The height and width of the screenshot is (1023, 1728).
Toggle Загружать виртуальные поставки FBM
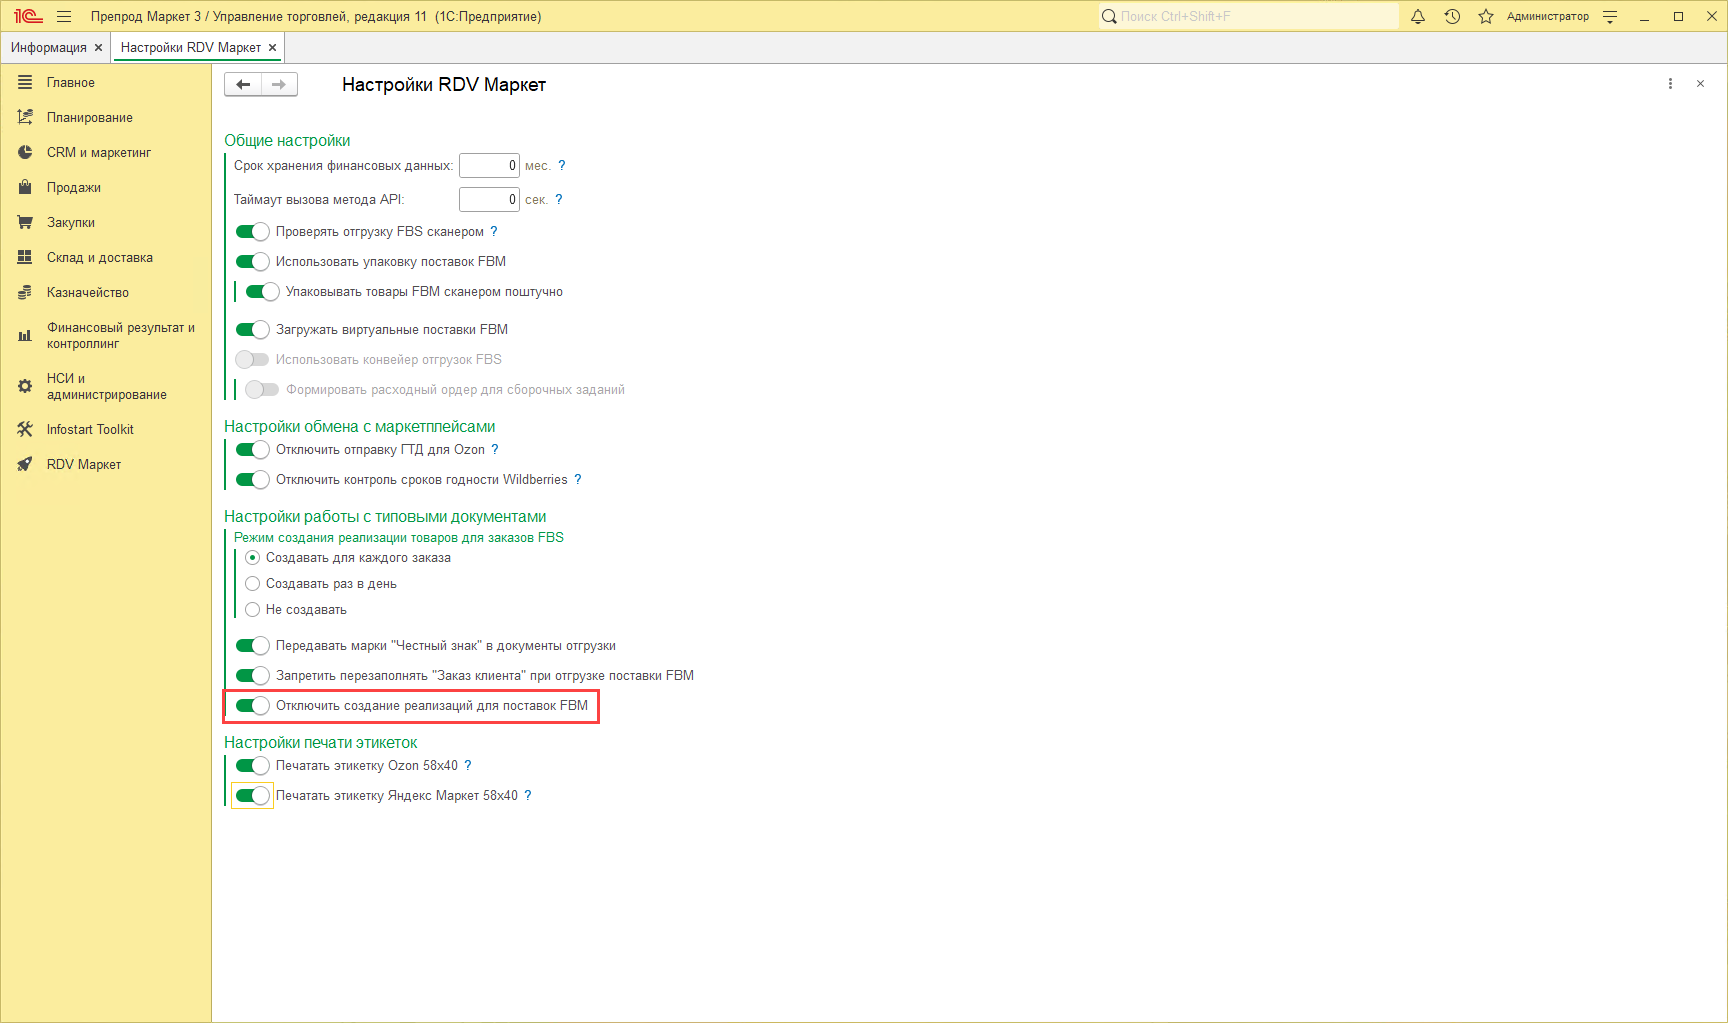tap(252, 329)
